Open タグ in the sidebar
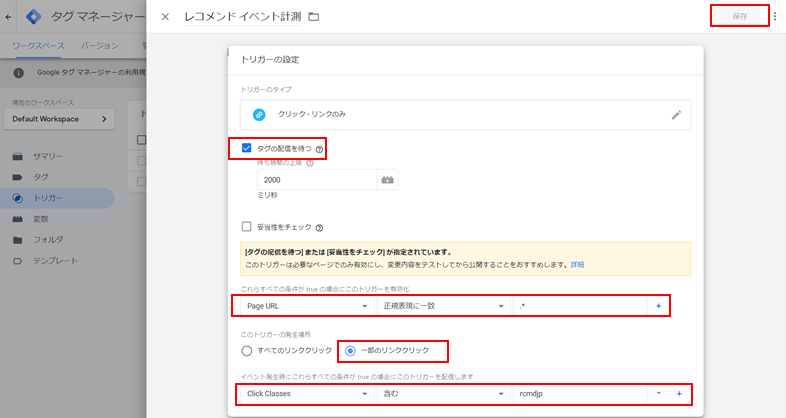The height and width of the screenshot is (418, 786). [41, 177]
